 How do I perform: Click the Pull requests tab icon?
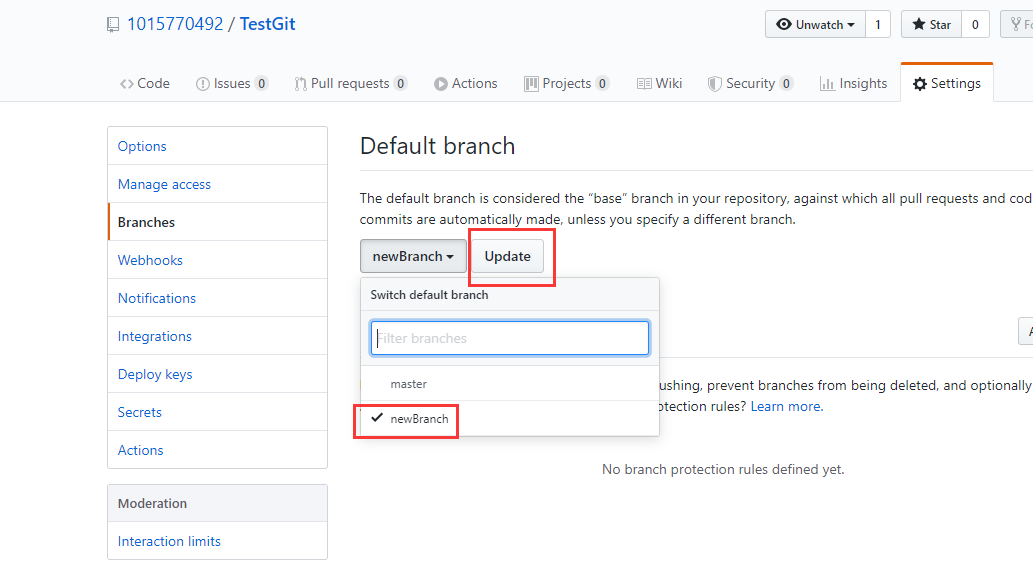coord(300,84)
